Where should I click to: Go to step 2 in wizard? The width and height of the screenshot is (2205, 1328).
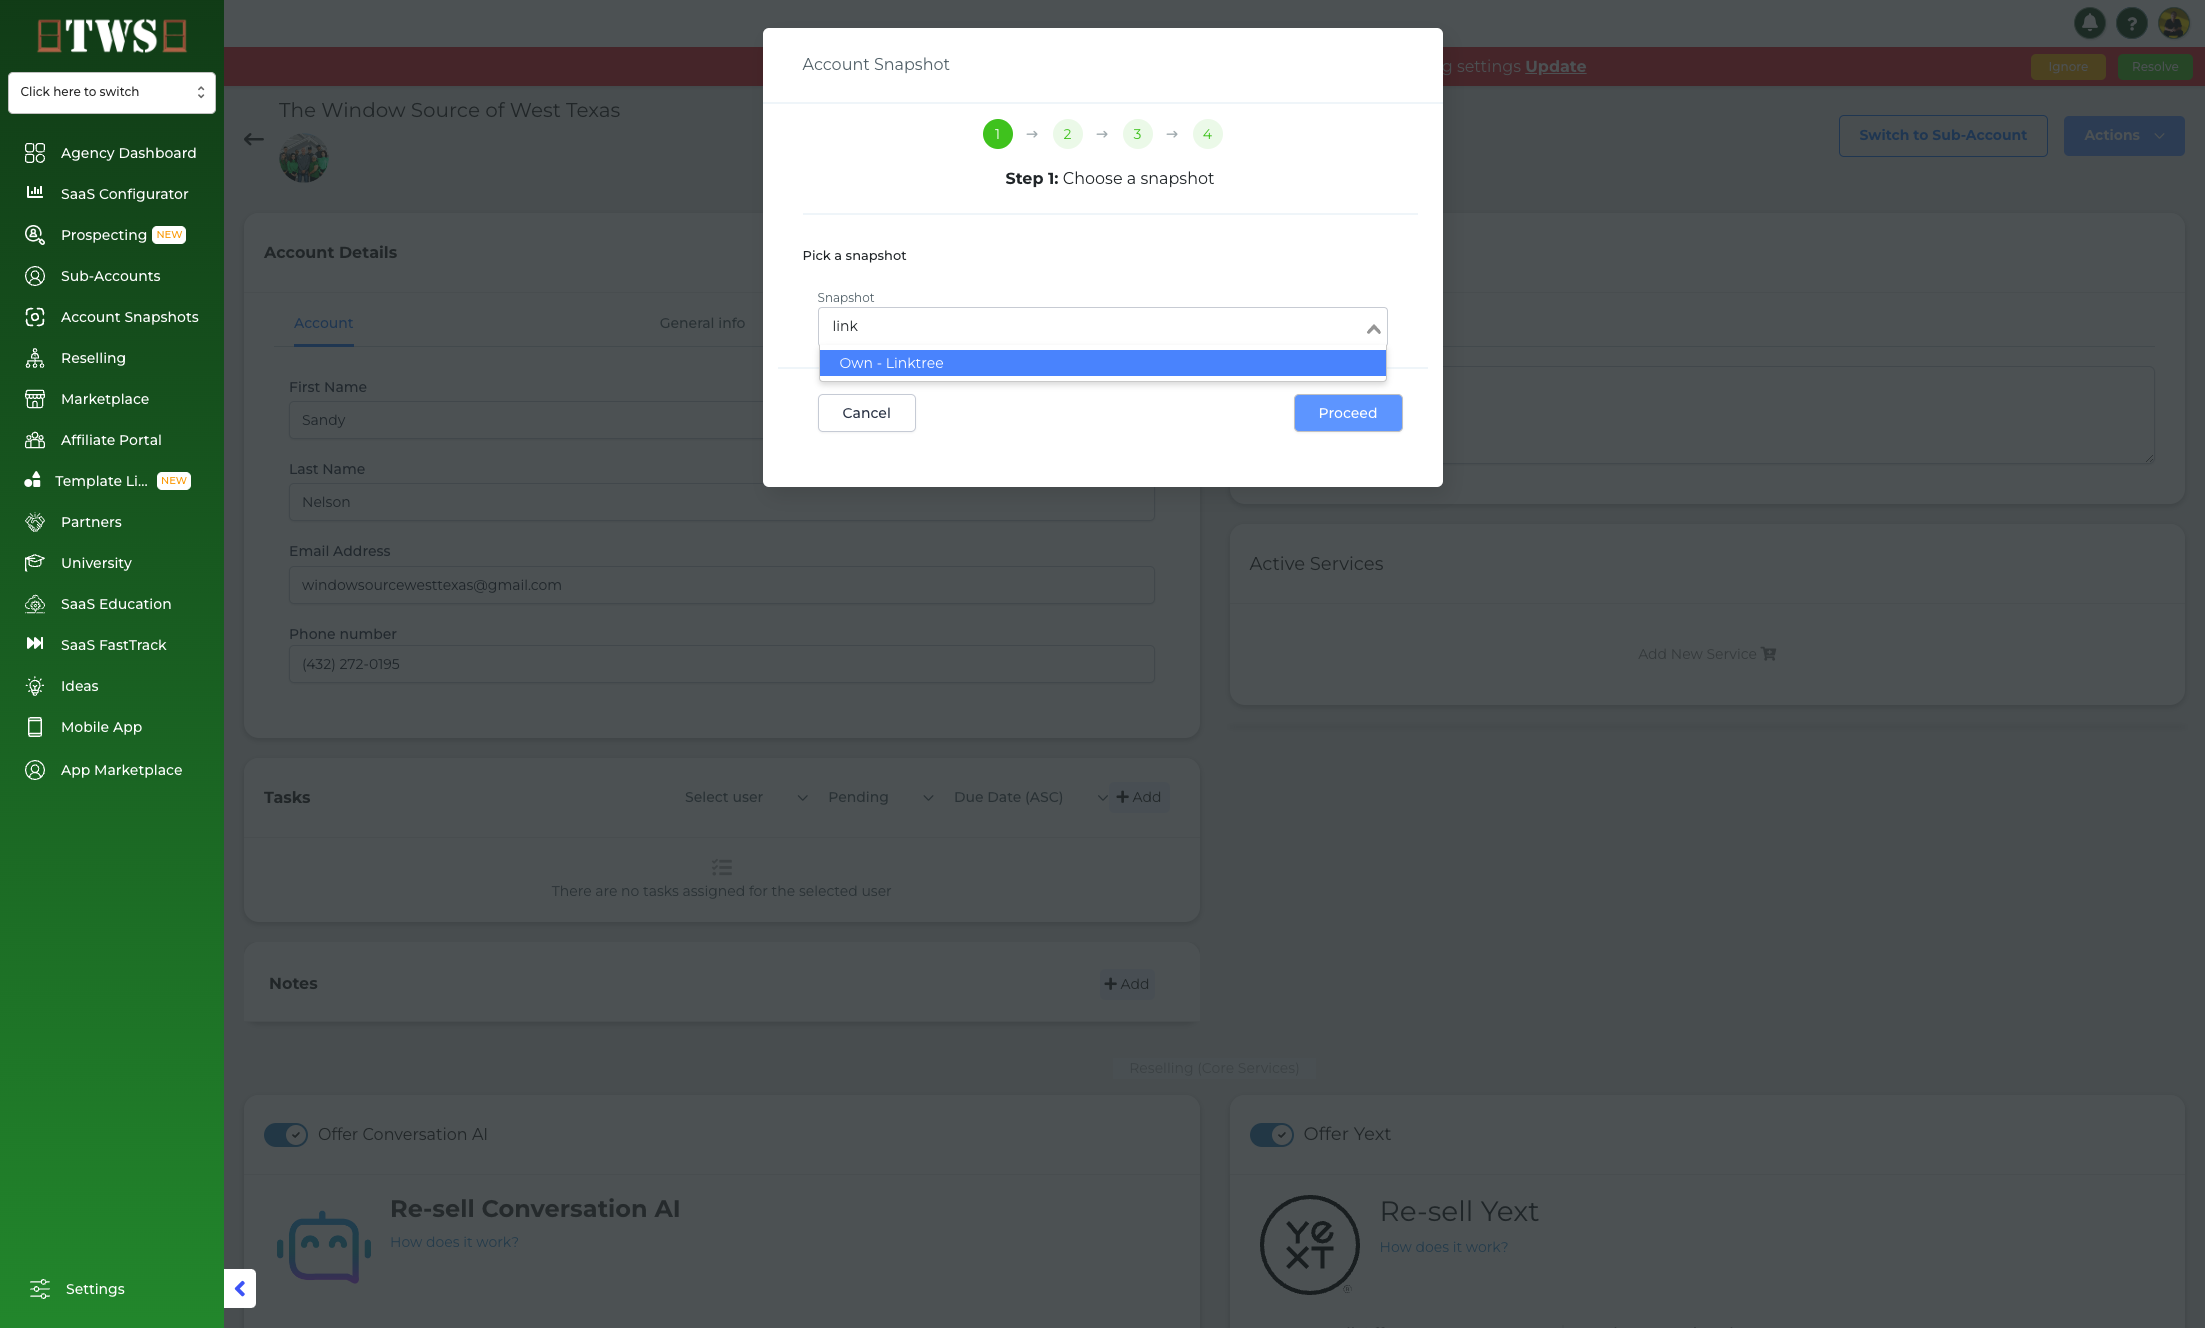point(1067,134)
